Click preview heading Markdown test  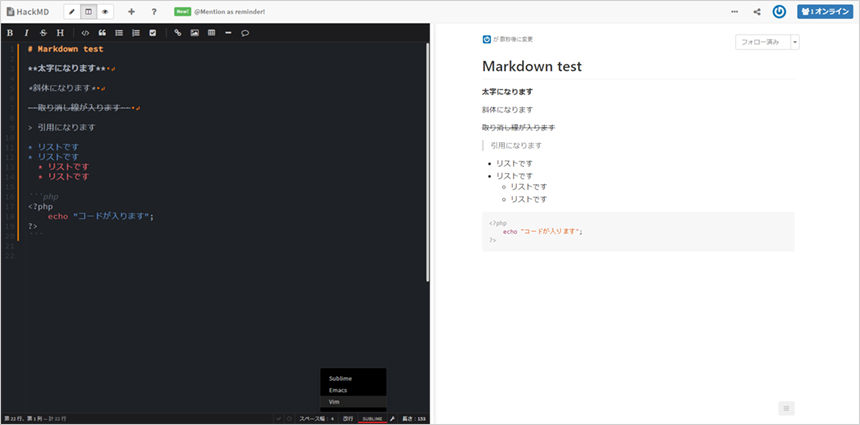pyautogui.click(x=532, y=66)
